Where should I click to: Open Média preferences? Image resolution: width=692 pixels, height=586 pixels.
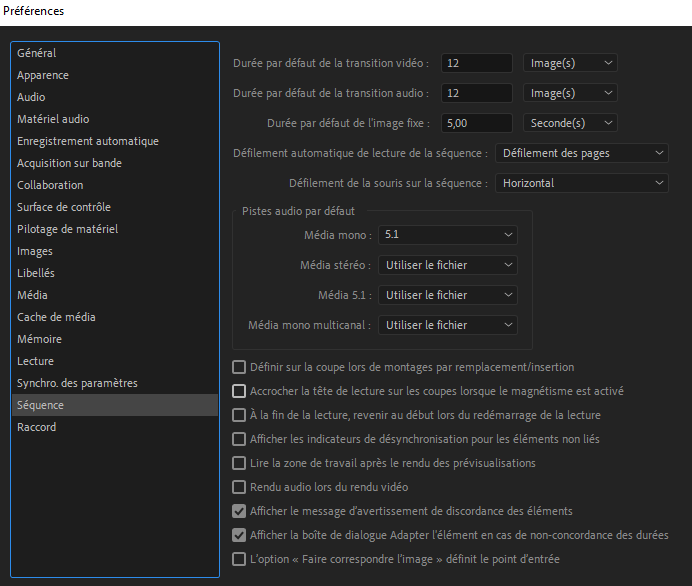tap(115, 295)
